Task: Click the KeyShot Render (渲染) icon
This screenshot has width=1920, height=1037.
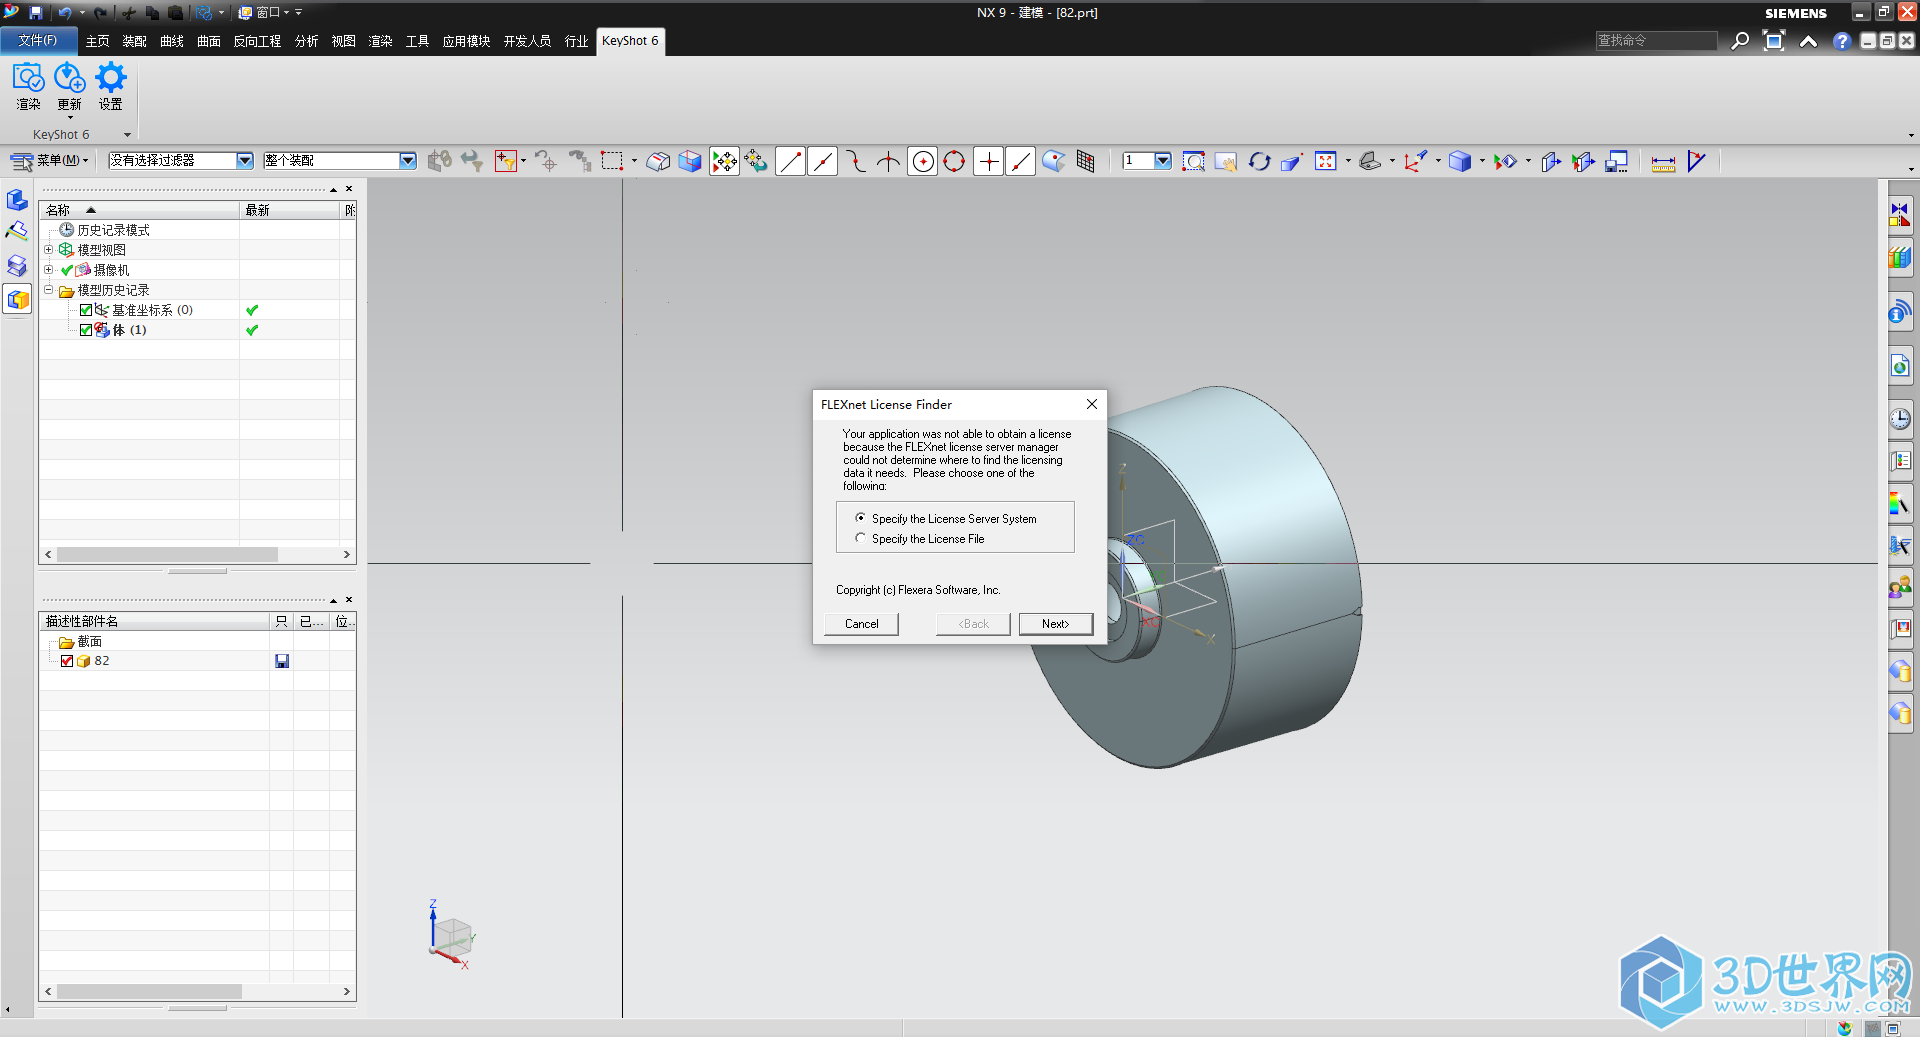Action: click(28, 86)
